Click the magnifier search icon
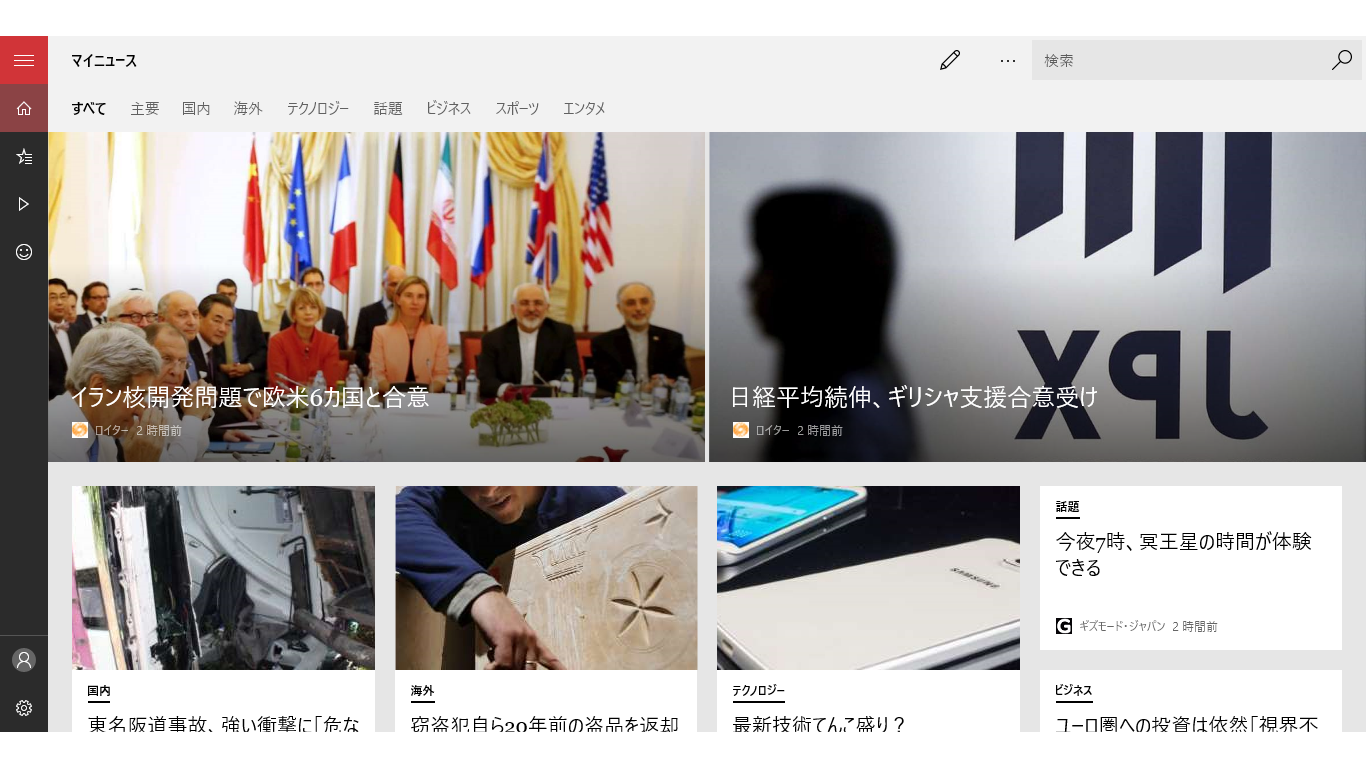The width and height of the screenshot is (1366, 768). tap(1342, 60)
